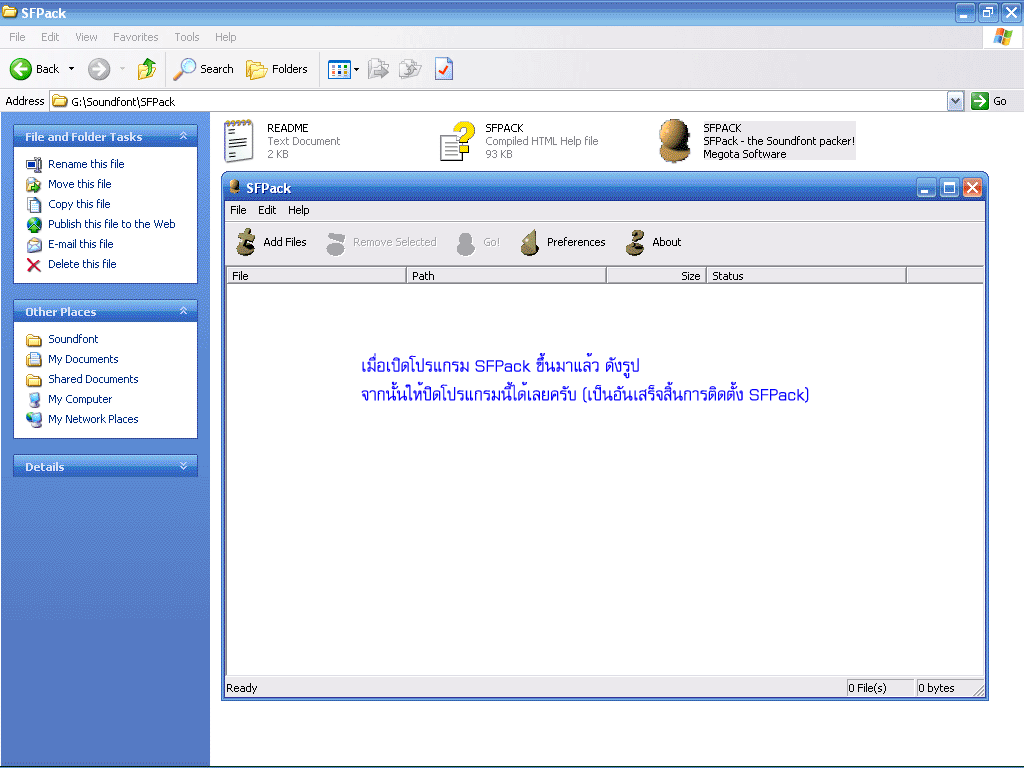This screenshot has height=768, width=1024.
Task: Click Delete this file
Action: 82,264
